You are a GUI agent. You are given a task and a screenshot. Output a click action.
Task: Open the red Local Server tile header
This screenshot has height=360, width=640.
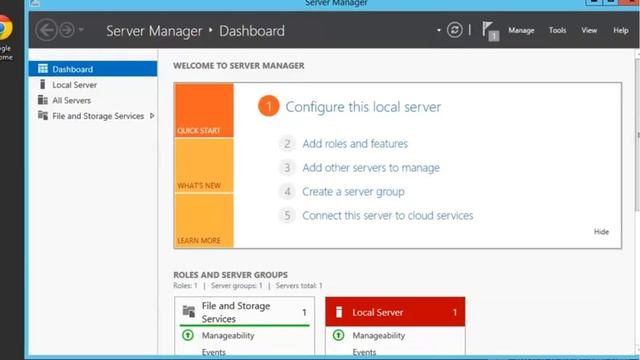coord(395,312)
